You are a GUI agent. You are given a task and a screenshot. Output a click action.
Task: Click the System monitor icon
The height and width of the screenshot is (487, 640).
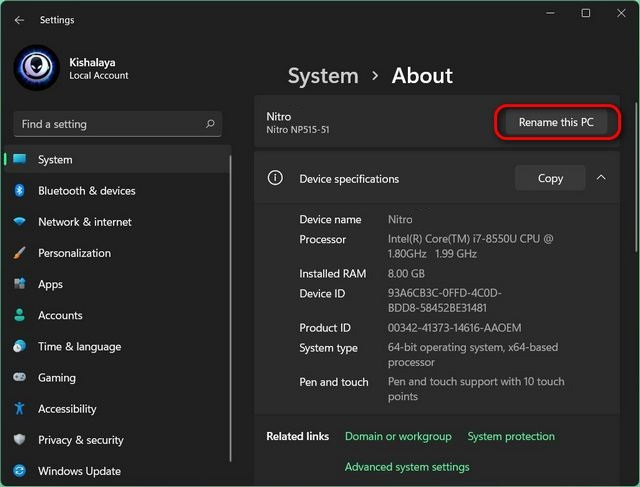[20, 160]
